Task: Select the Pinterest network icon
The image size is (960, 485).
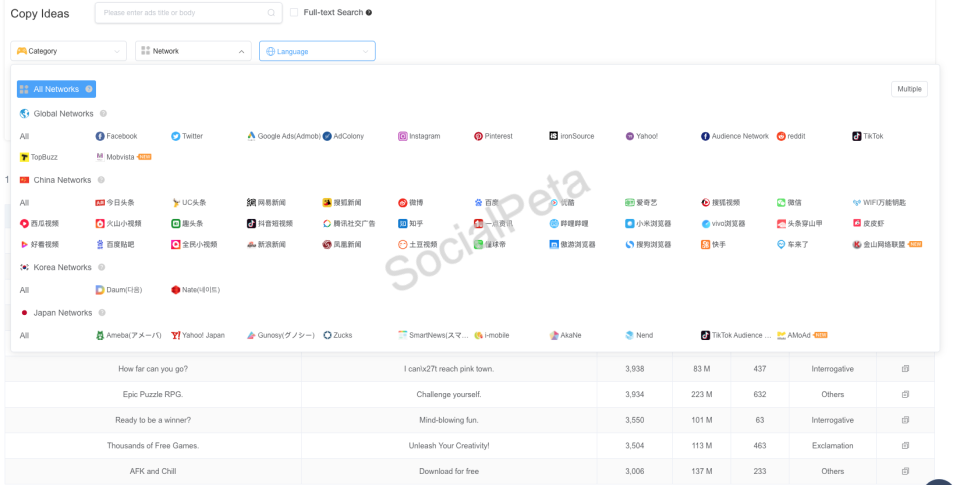Action: 478,136
